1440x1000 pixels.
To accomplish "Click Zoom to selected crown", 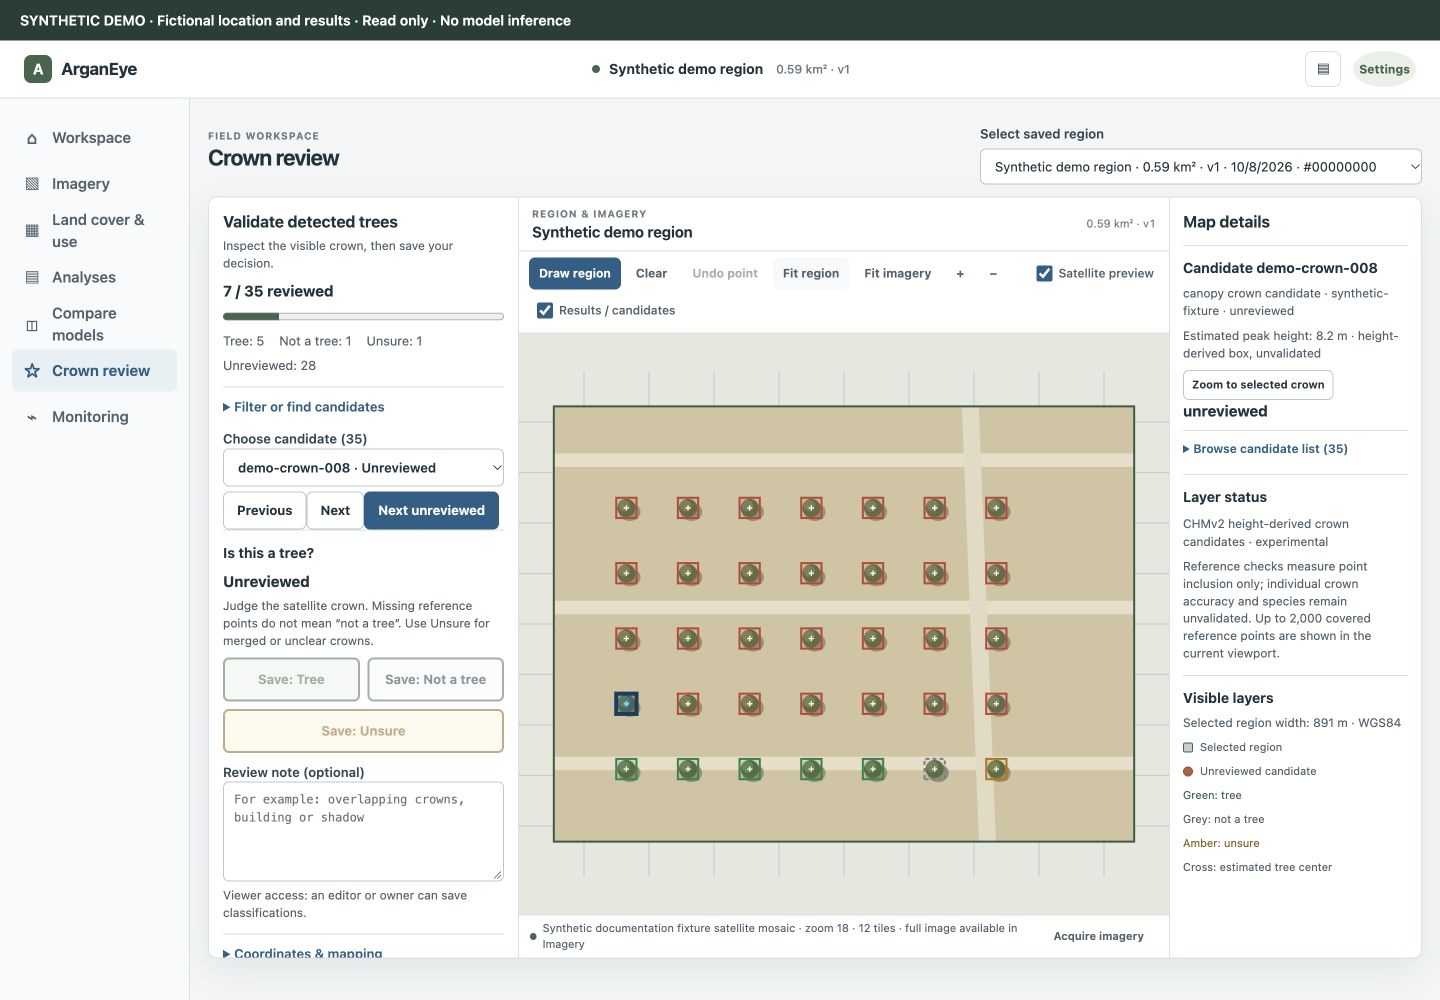I will coord(1258,385).
